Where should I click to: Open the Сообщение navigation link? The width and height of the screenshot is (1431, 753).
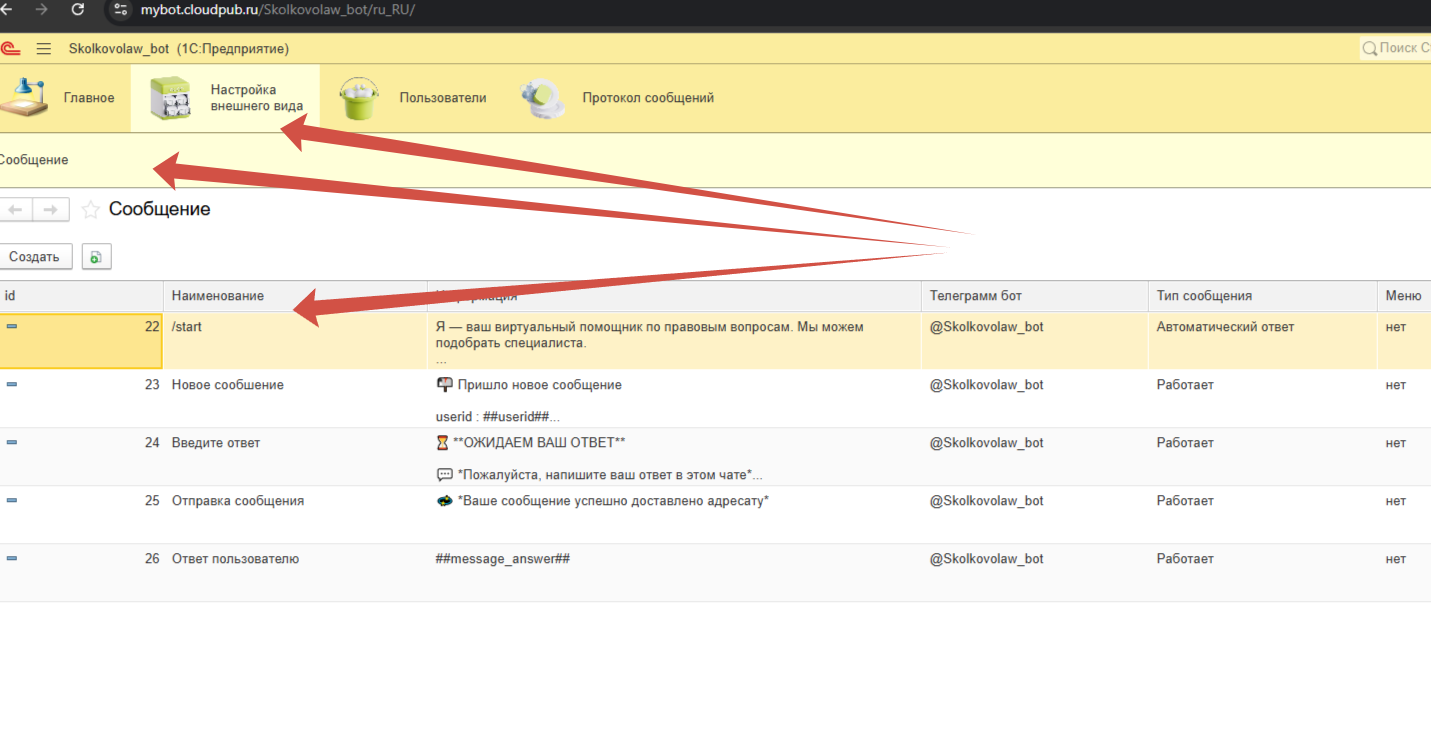[x=33, y=160]
